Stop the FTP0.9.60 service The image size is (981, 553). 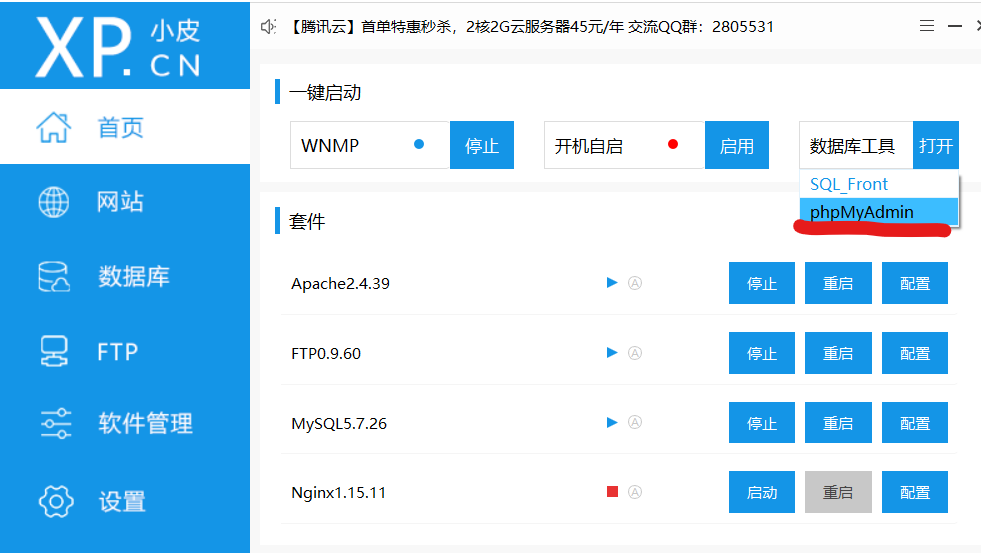click(761, 353)
